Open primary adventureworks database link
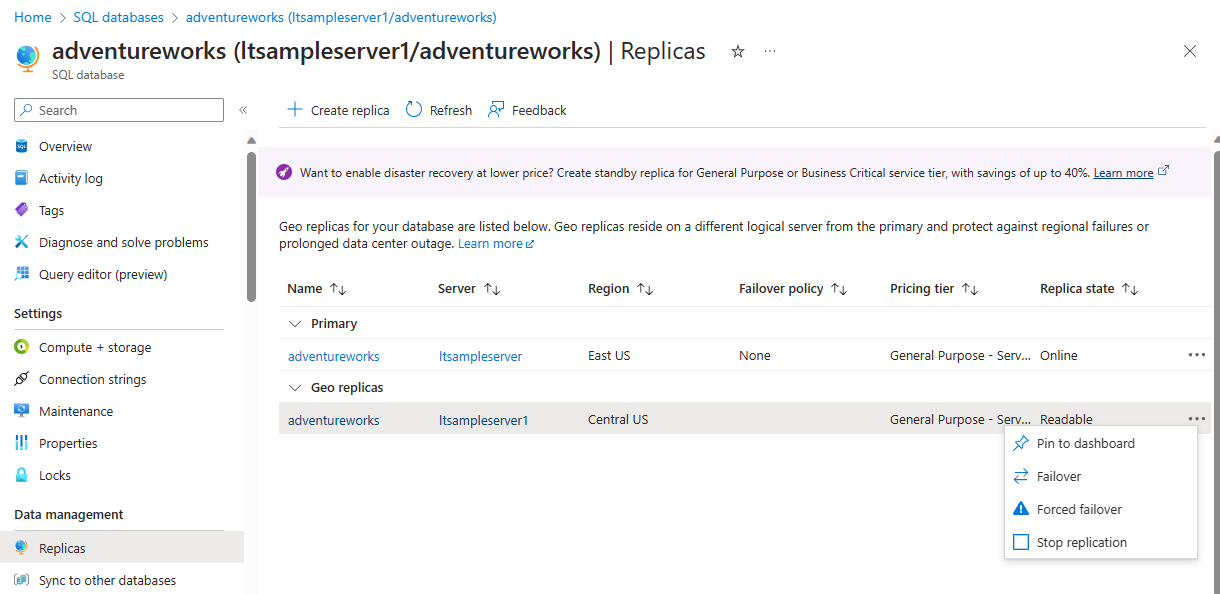The image size is (1220, 594). (x=334, y=356)
